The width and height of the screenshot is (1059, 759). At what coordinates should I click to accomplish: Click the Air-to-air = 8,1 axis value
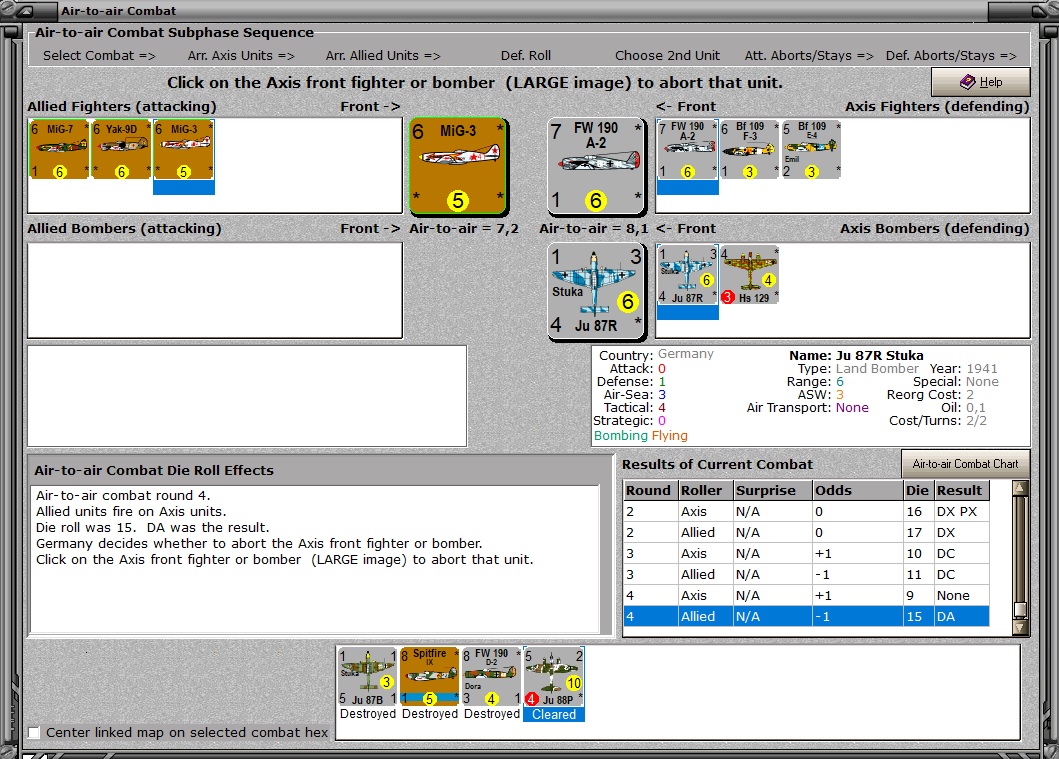point(594,229)
